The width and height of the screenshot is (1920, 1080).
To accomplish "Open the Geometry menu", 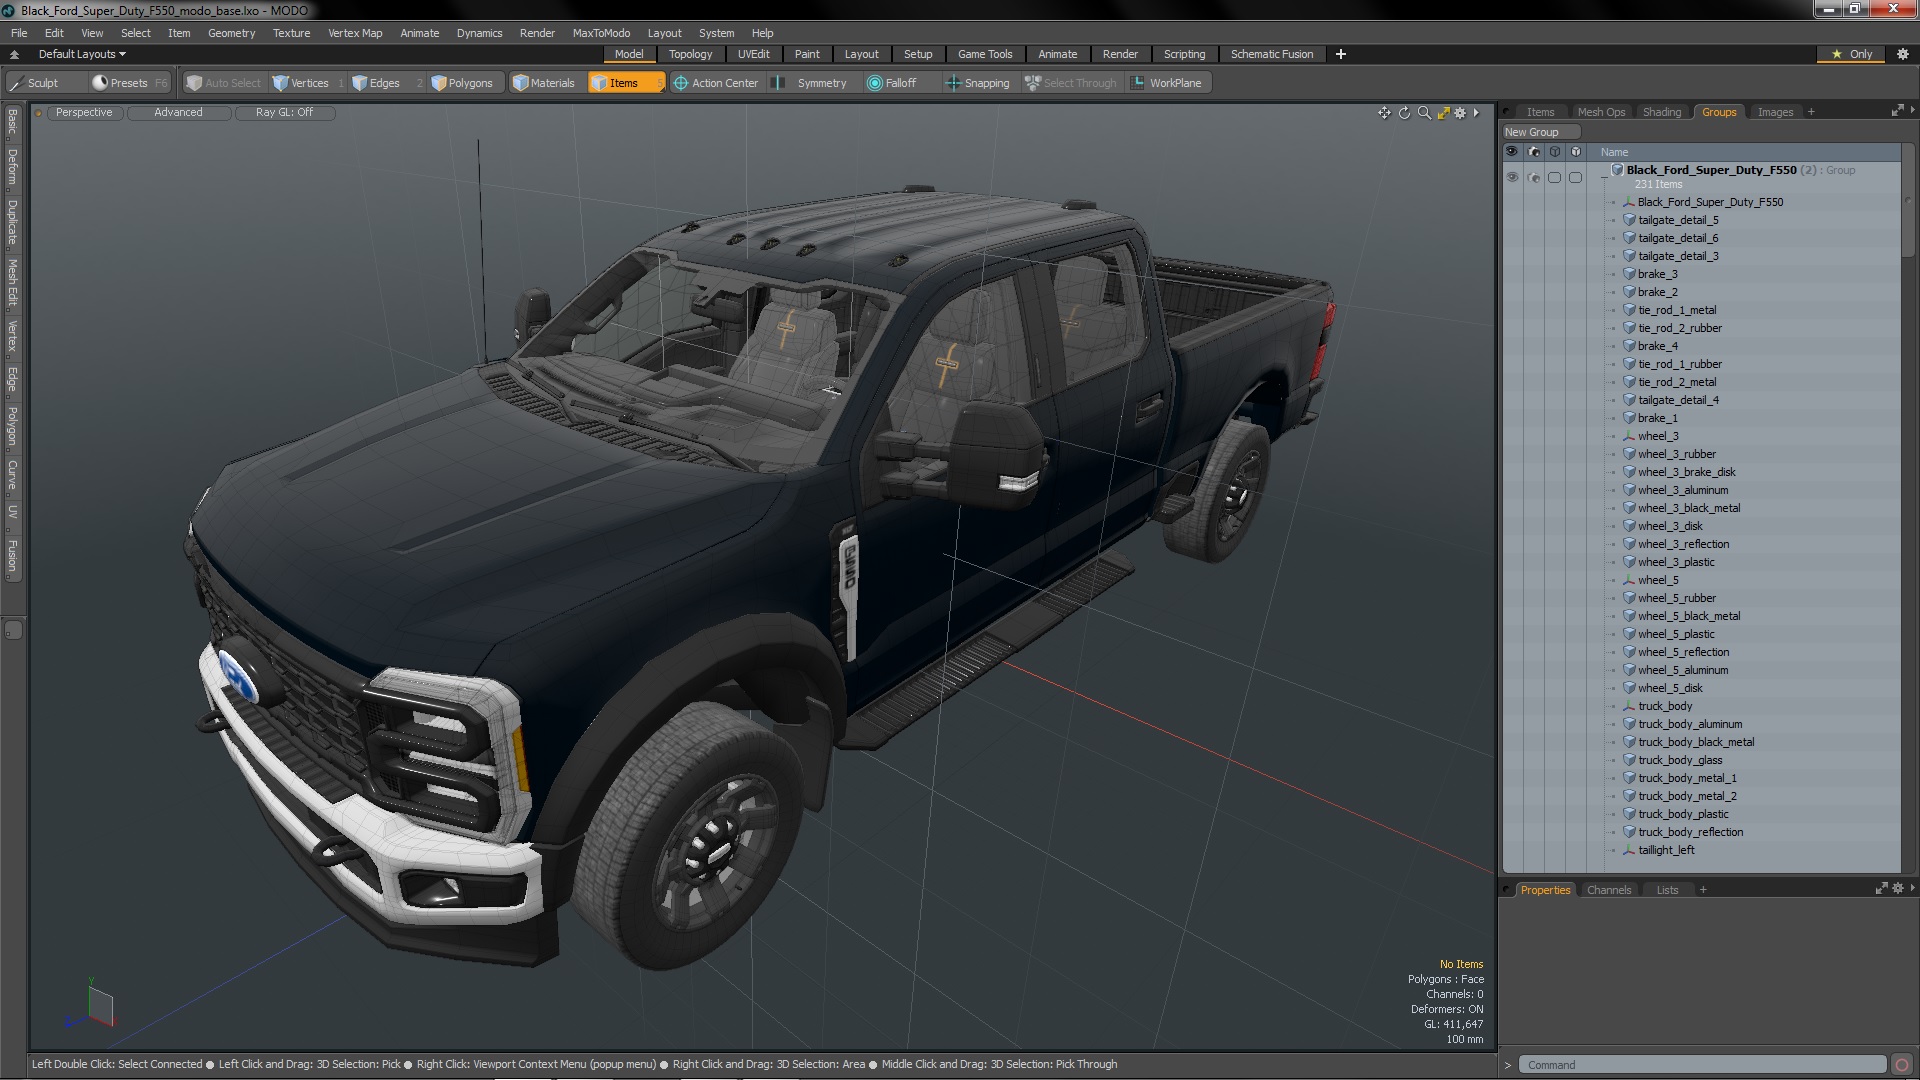I will 231,33.
